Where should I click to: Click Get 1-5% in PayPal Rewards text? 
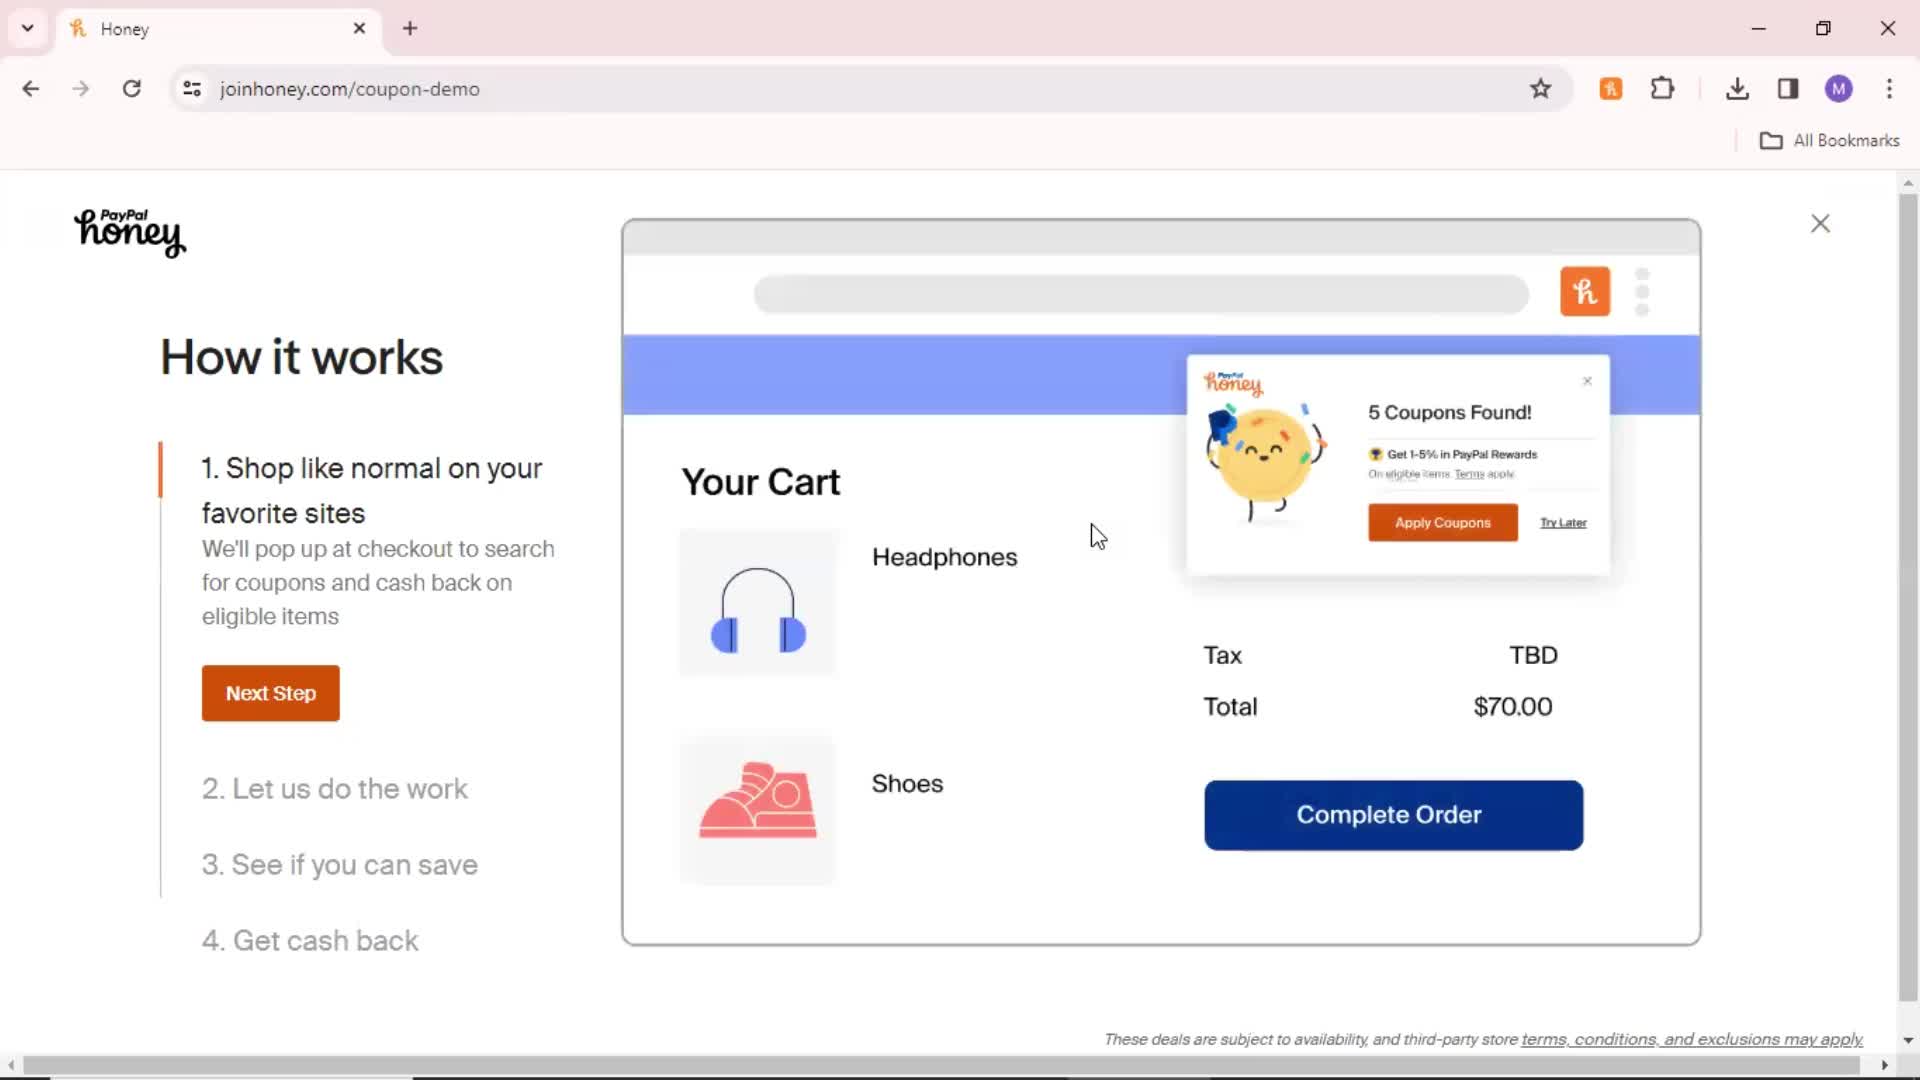click(x=1461, y=454)
